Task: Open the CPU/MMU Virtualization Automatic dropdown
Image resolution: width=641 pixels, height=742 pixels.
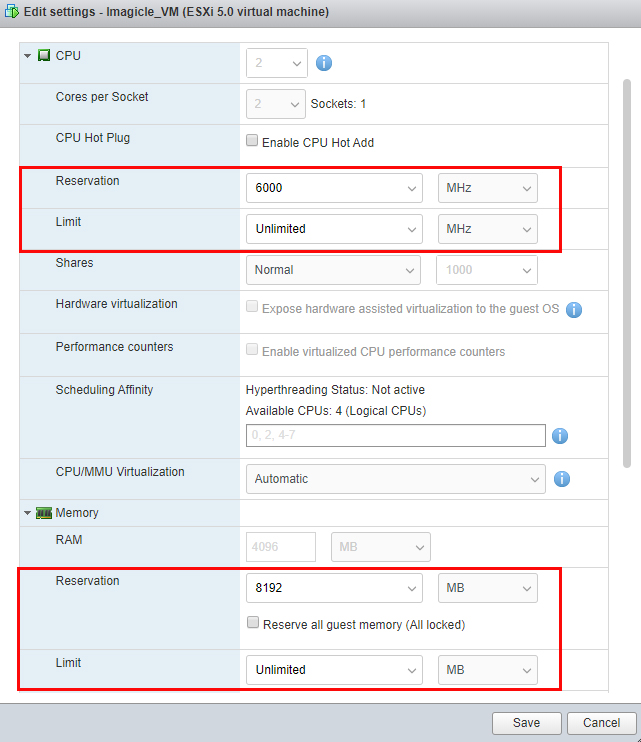Action: [x=395, y=479]
